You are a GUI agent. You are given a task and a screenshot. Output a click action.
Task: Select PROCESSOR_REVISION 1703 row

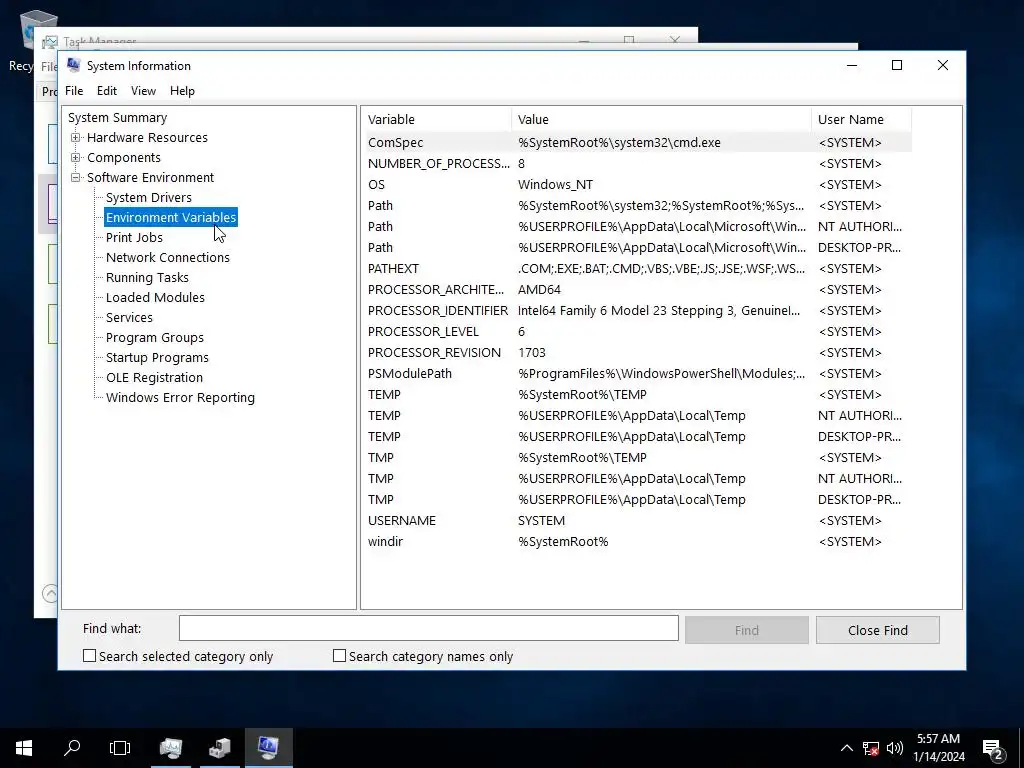point(637,352)
